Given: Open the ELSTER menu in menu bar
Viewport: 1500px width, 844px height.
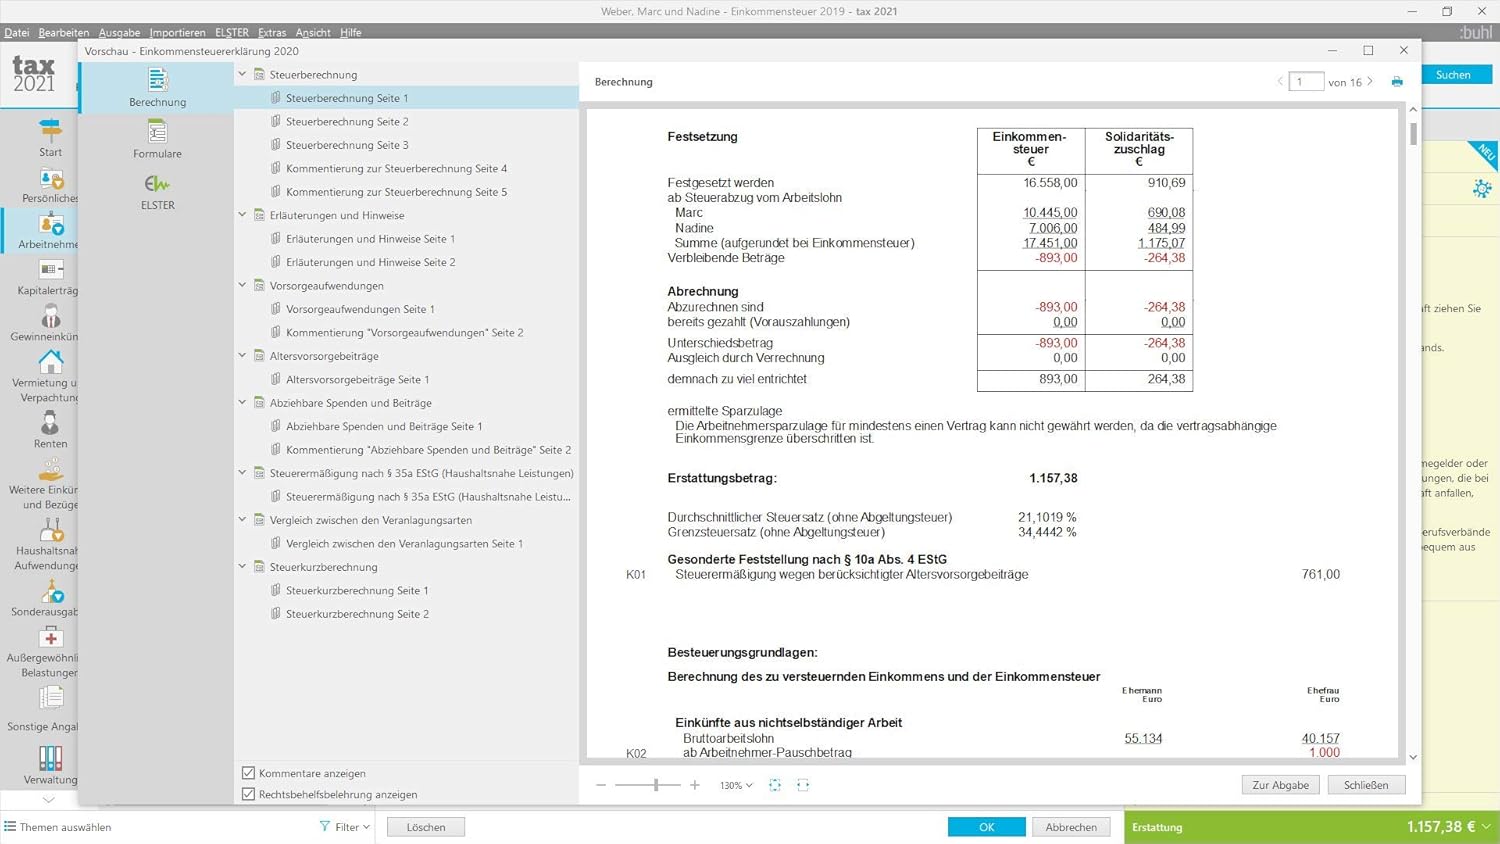Looking at the screenshot, I should tap(231, 32).
